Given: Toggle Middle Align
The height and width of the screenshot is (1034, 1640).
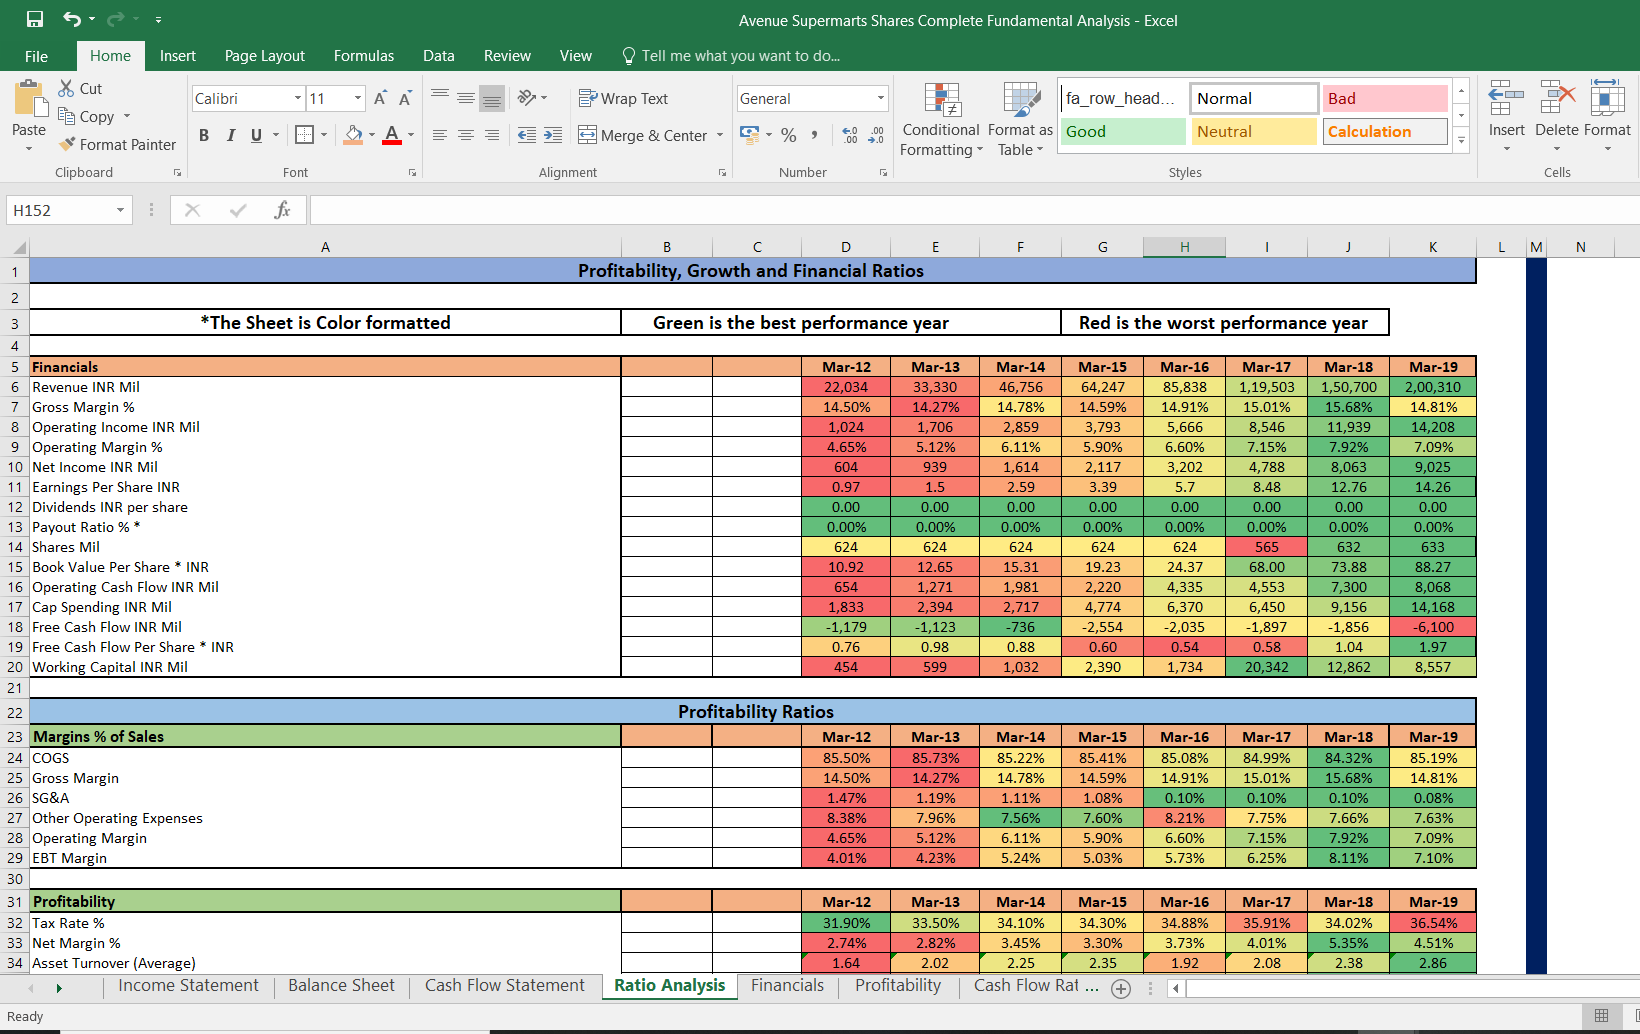Looking at the screenshot, I should coord(465,98).
